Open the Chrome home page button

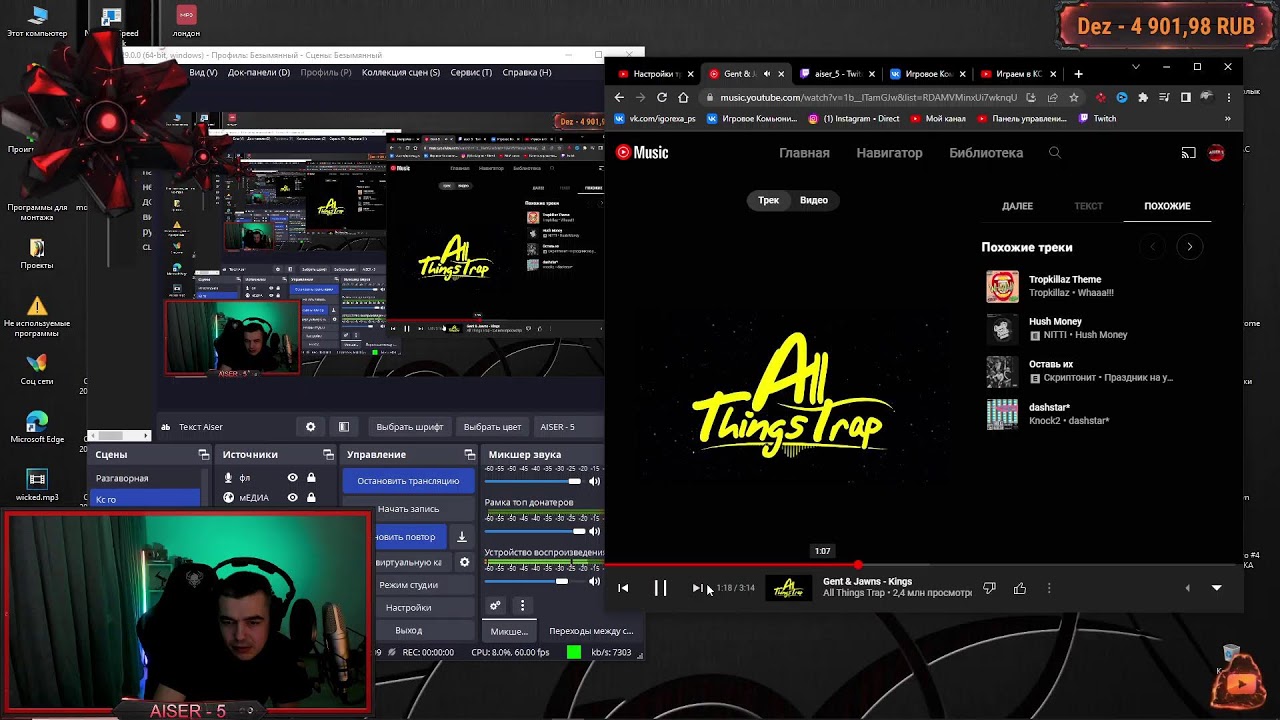[x=683, y=97]
